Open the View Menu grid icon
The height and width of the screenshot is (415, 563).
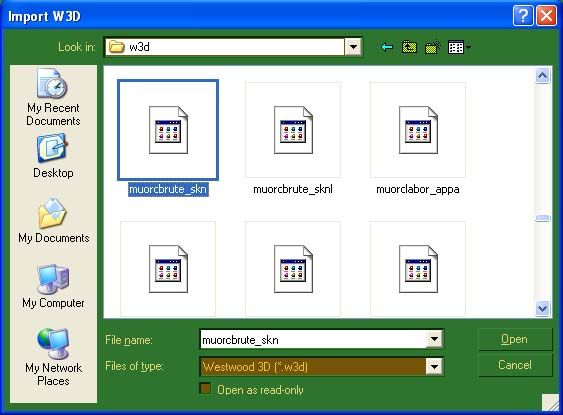click(x=459, y=47)
